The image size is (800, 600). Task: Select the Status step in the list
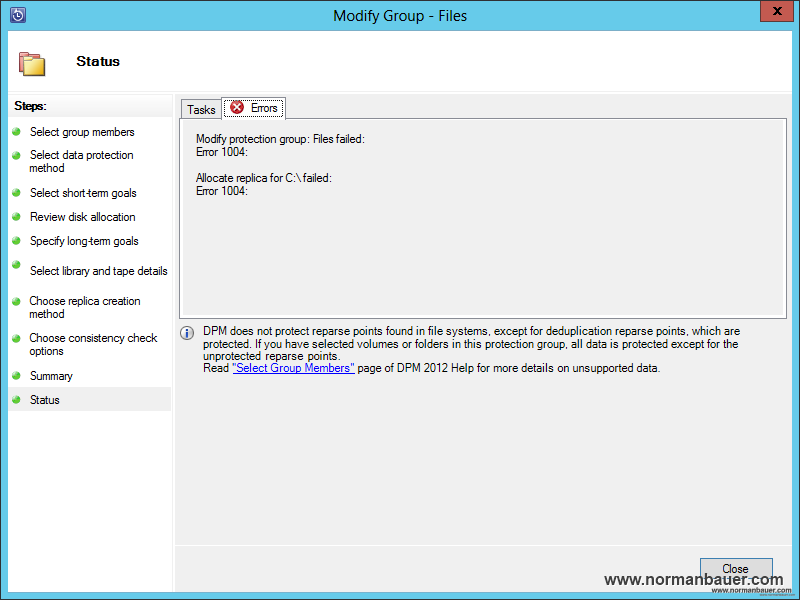(90, 399)
